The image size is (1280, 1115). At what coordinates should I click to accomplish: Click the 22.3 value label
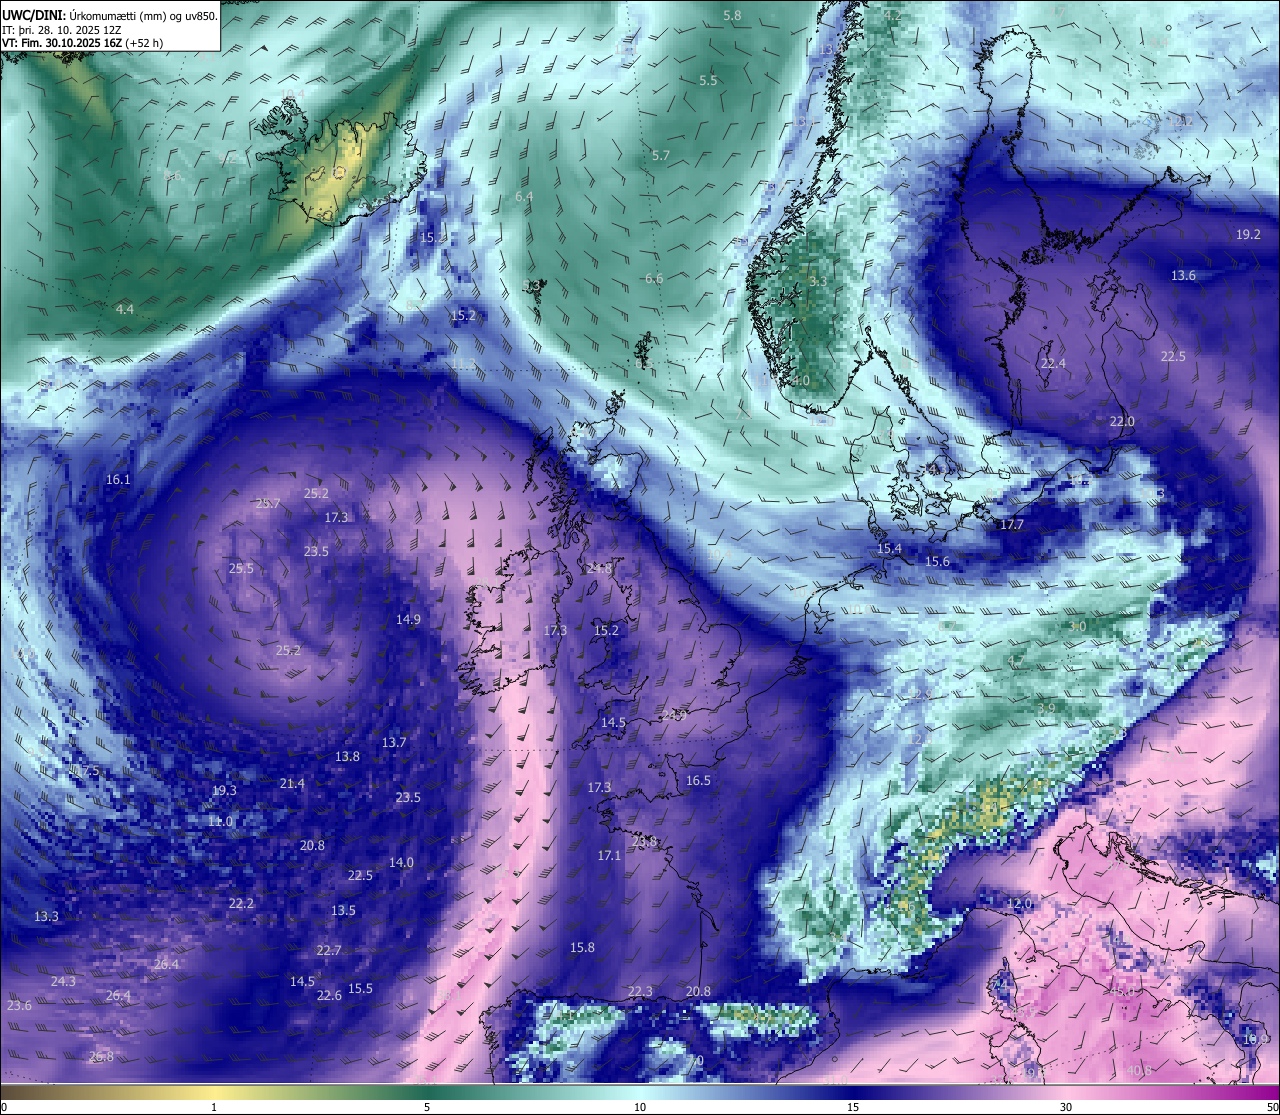click(640, 992)
